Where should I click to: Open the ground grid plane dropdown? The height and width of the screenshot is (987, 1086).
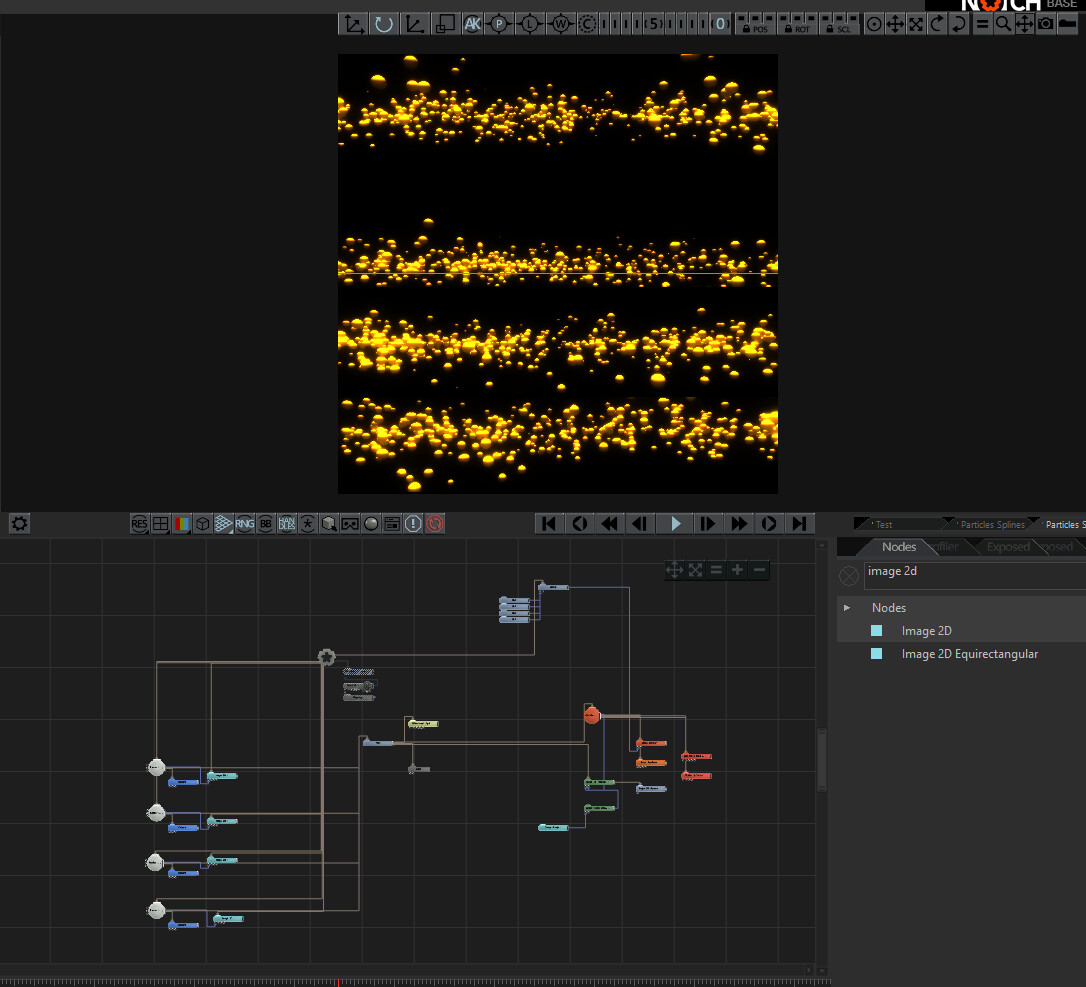coord(223,524)
